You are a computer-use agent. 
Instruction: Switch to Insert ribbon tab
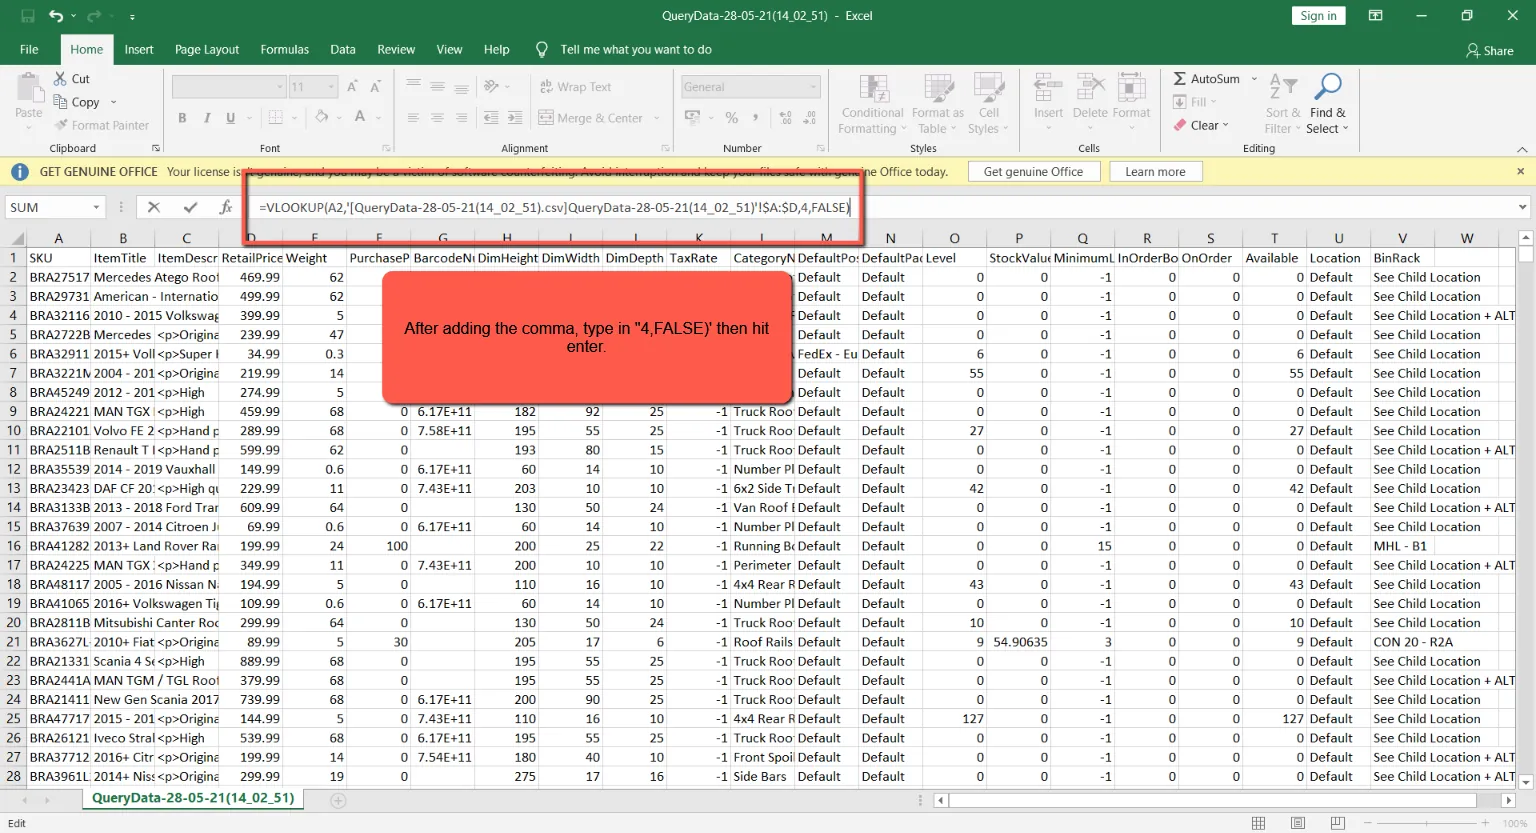(139, 49)
